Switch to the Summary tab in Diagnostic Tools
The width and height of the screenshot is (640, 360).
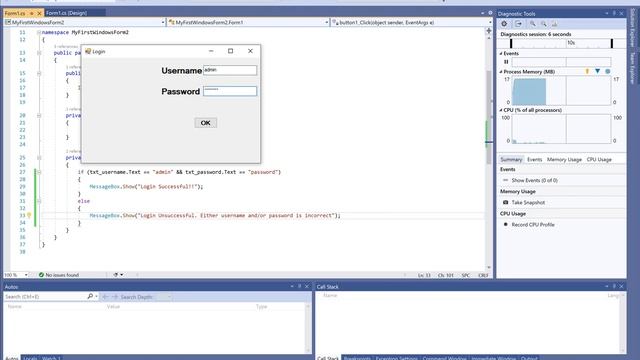(x=511, y=160)
